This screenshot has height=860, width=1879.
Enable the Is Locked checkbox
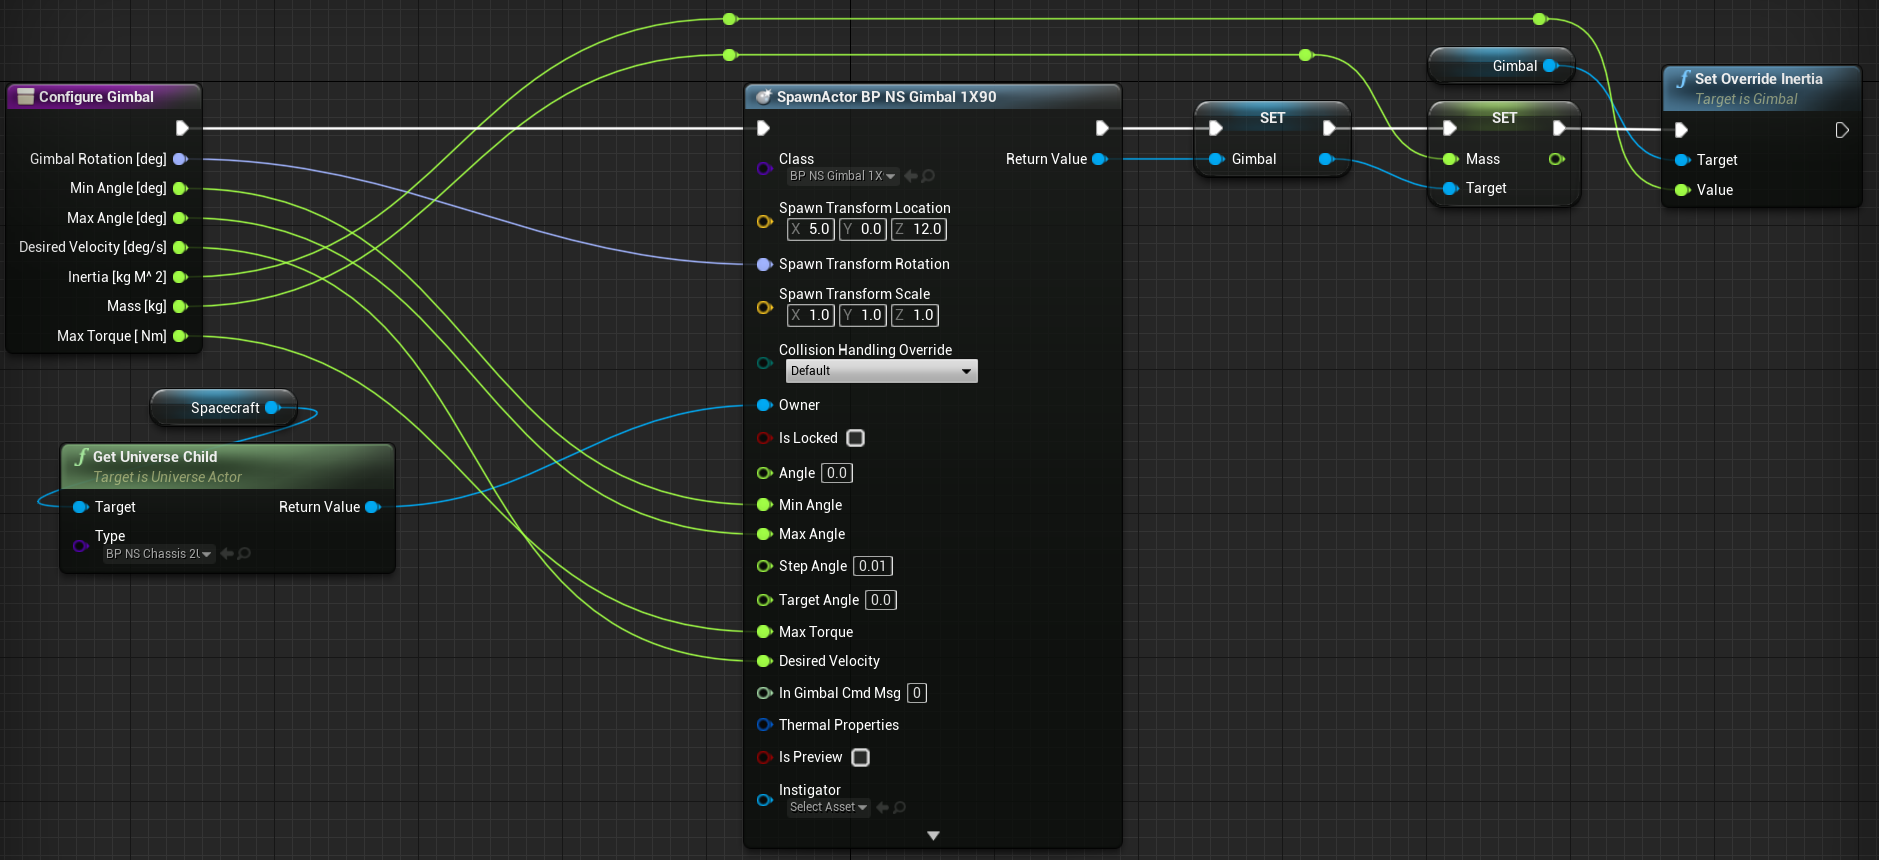855,438
